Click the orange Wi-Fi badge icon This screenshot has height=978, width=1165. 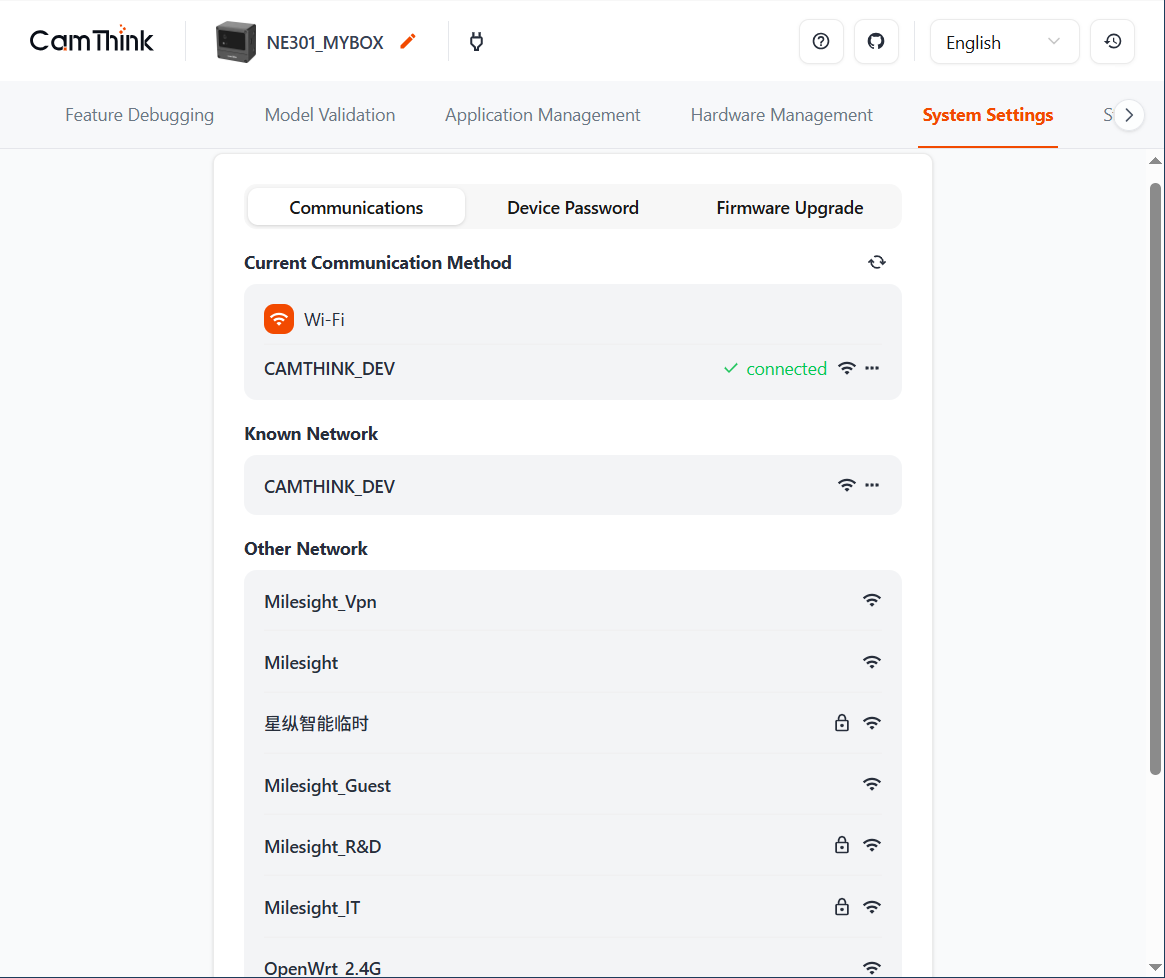click(279, 319)
